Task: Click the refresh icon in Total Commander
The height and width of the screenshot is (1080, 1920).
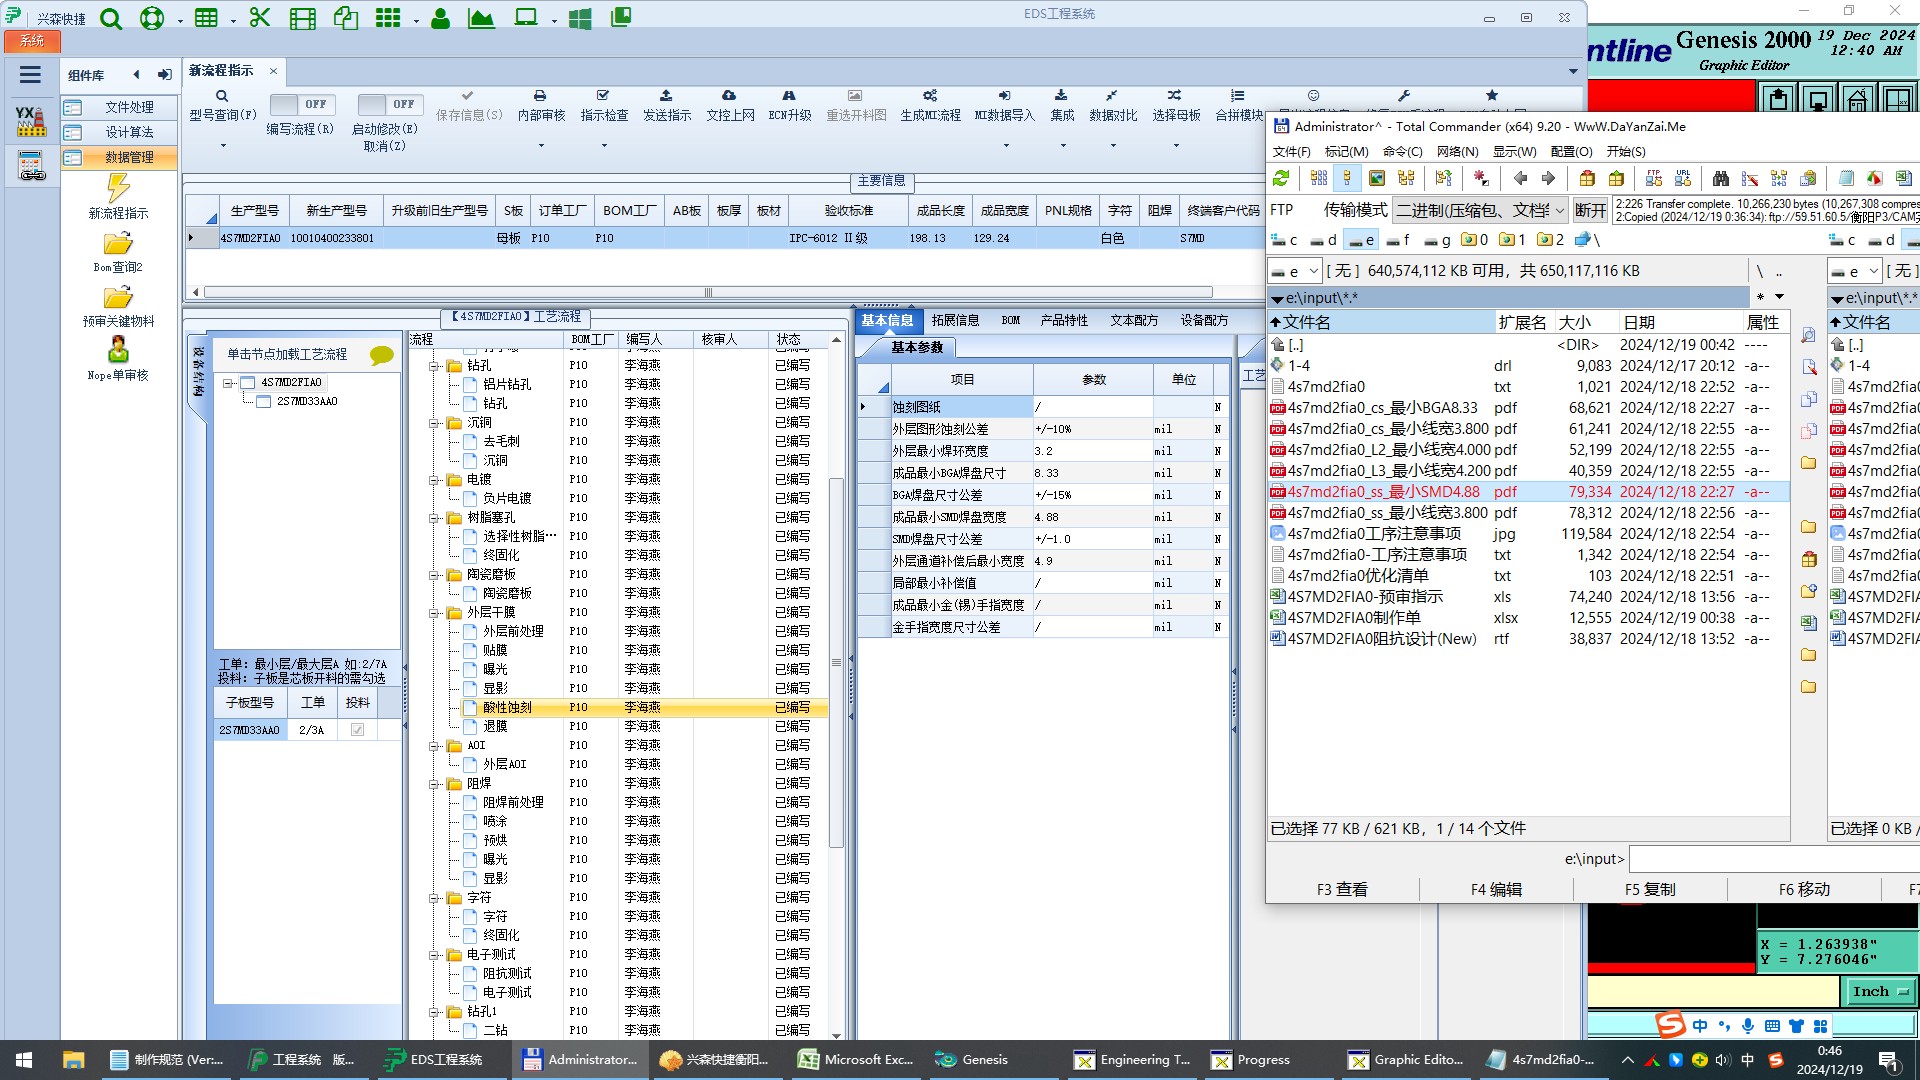Action: [1281, 178]
